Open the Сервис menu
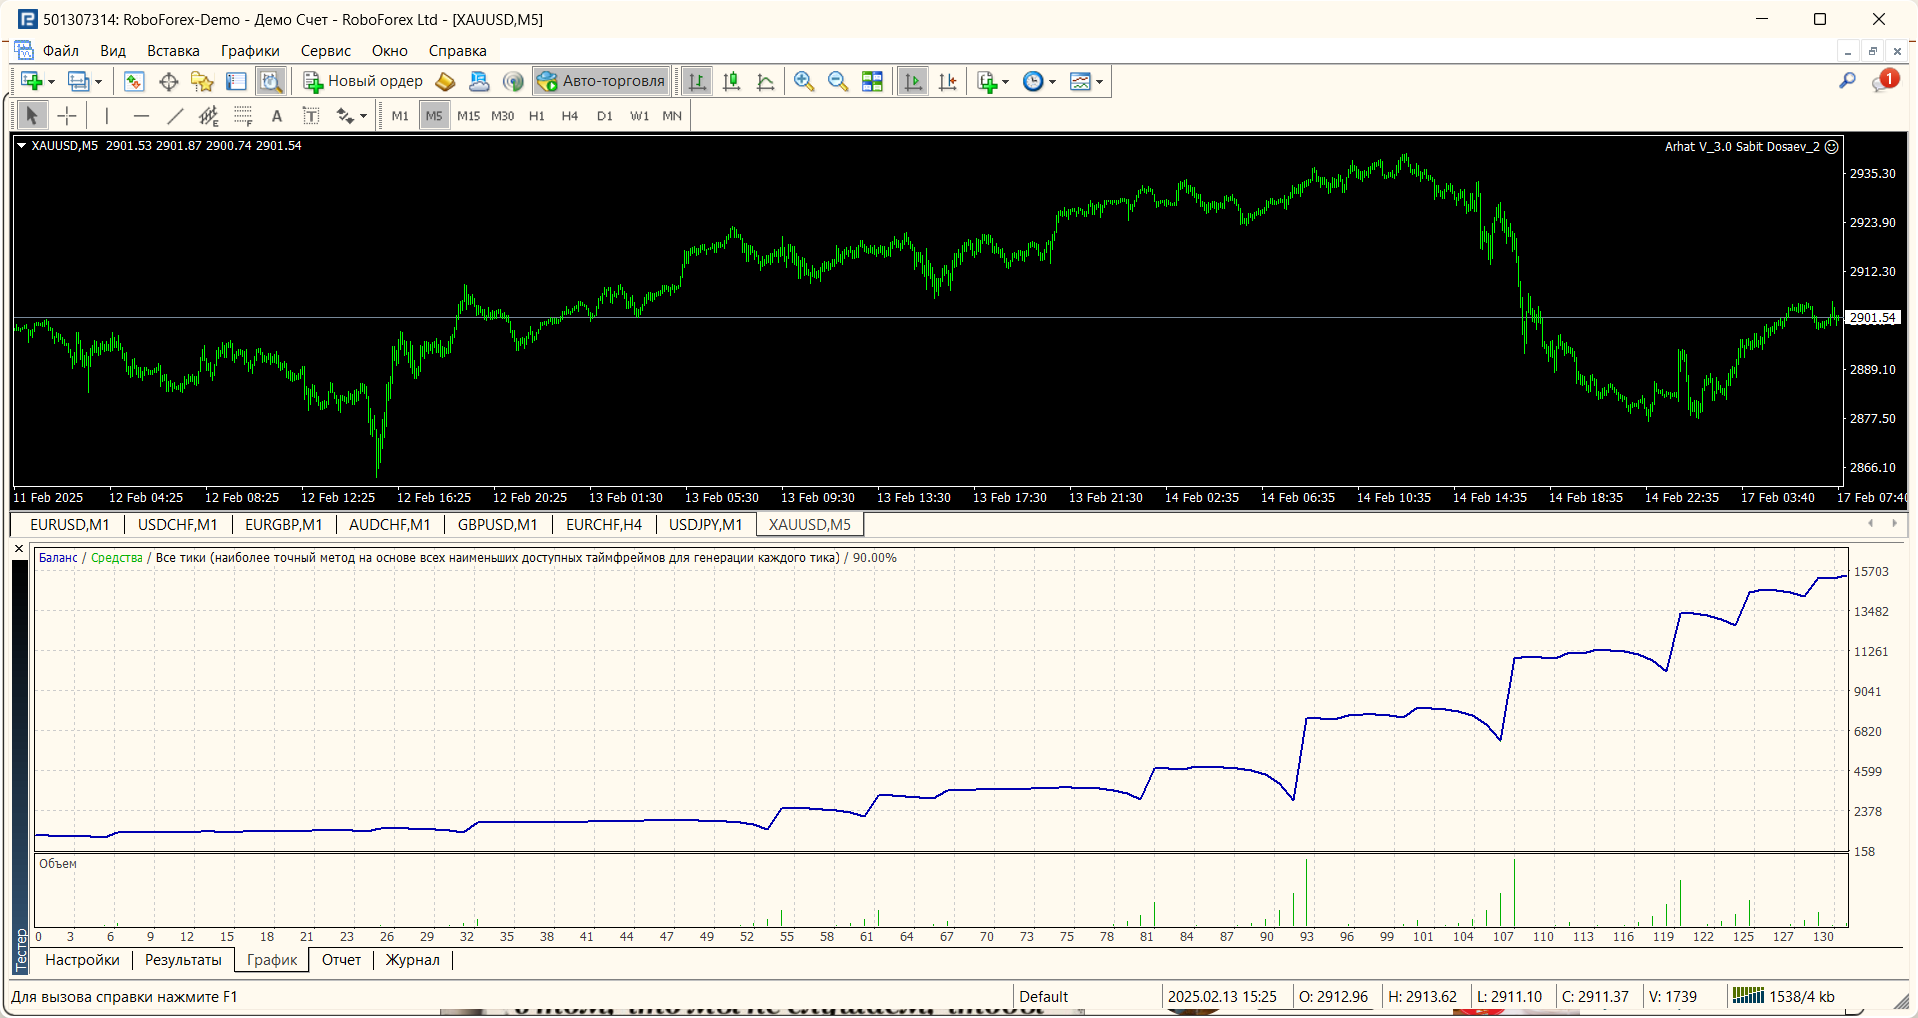The width and height of the screenshot is (1918, 1018). tap(326, 51)
